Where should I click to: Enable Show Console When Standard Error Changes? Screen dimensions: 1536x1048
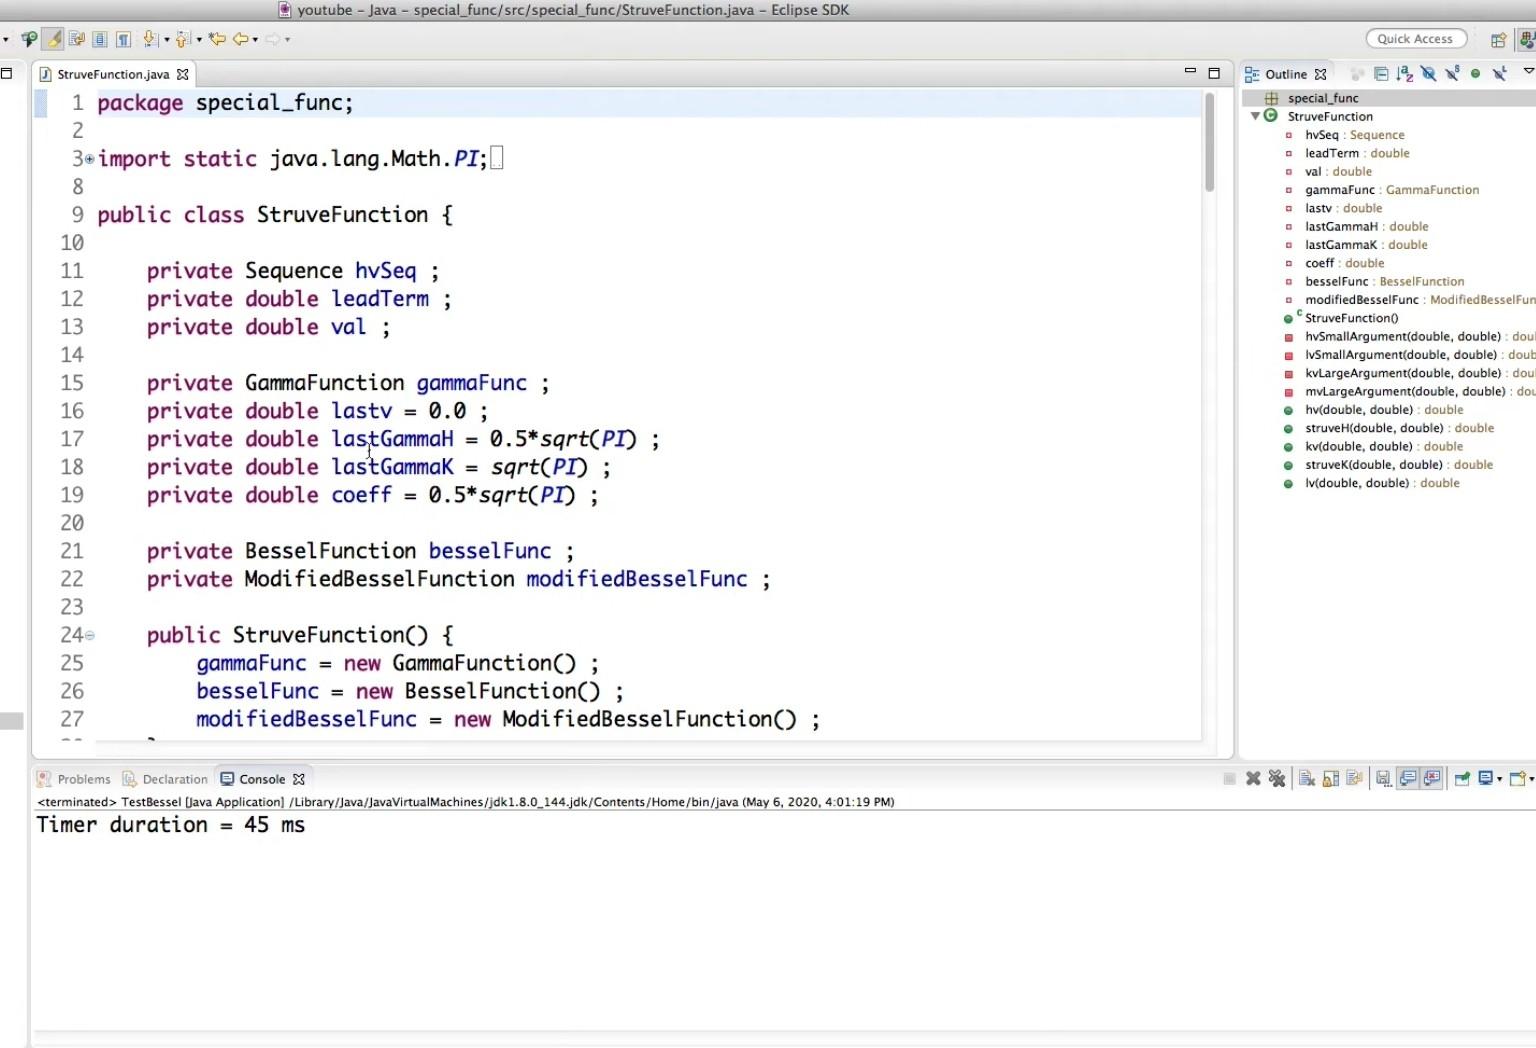click(x=1433, y=779)
